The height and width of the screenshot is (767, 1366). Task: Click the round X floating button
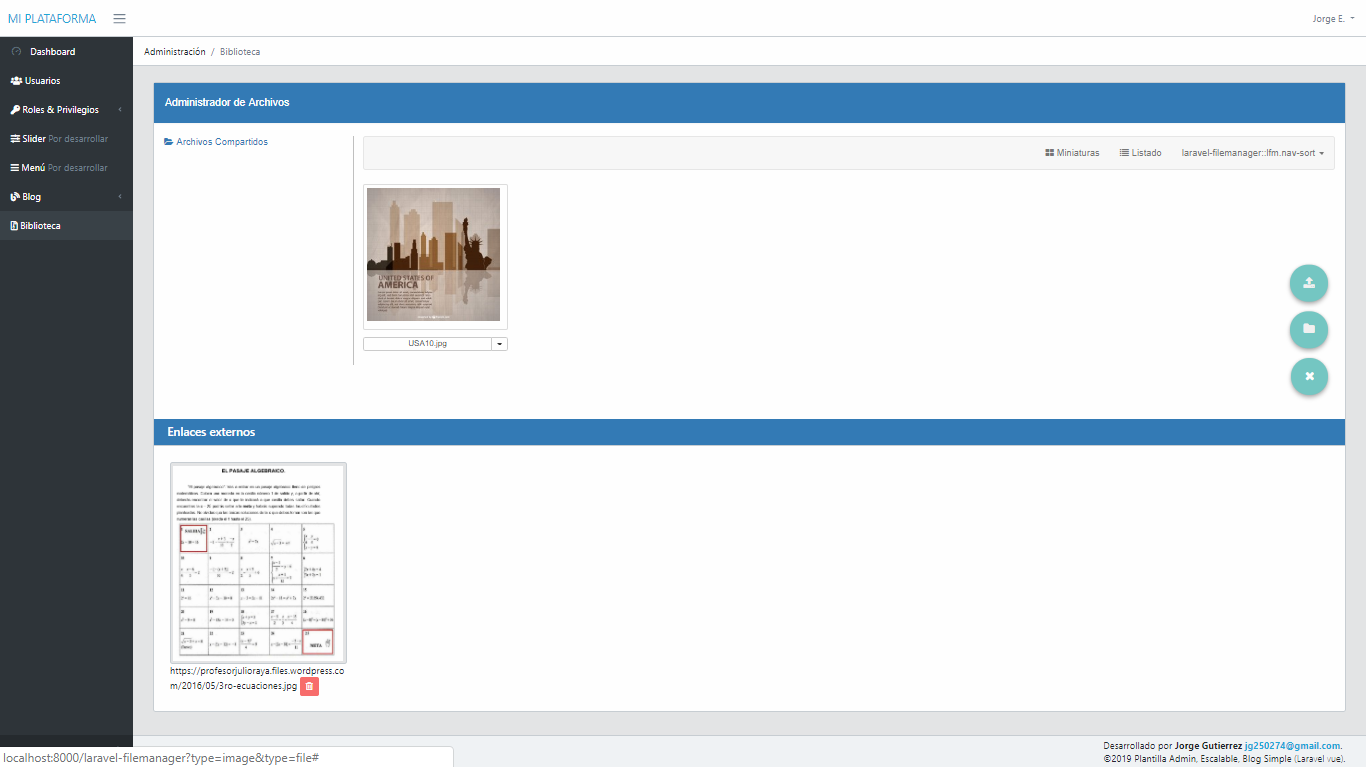(1309, 376)
